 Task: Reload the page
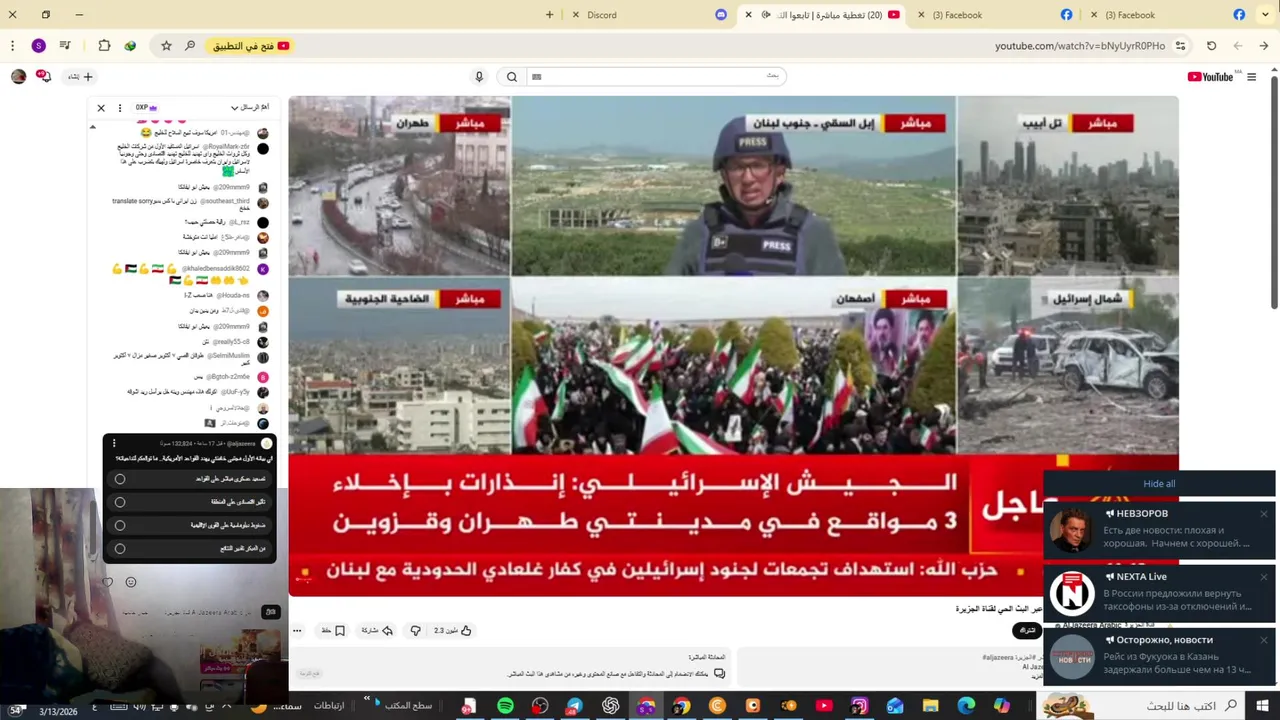[x=1211, y=46]
